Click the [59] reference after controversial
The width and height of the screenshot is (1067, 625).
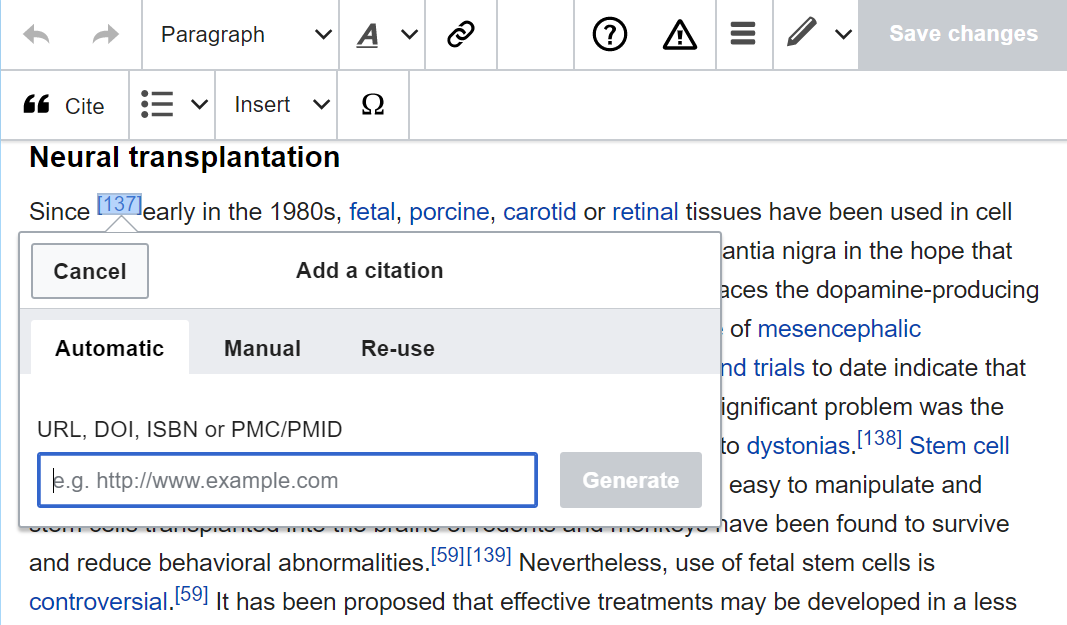pos(191,594)
